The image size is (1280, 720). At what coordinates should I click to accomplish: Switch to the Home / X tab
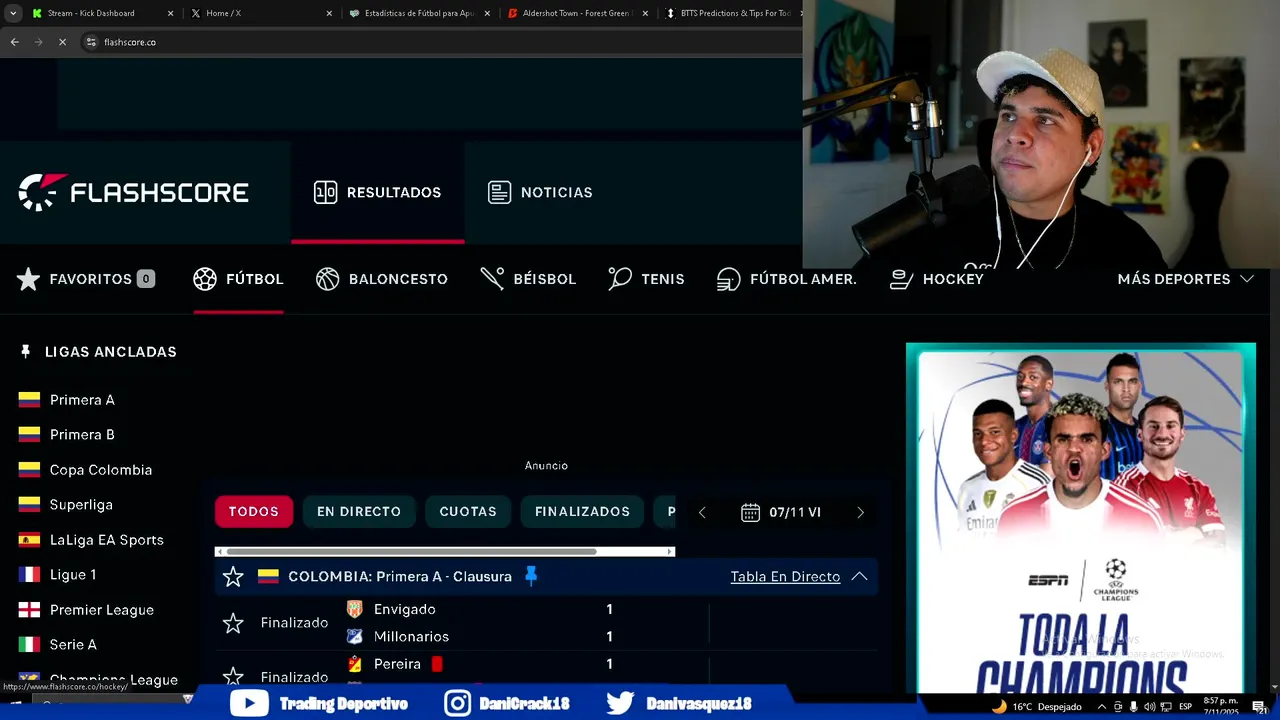(261, 13)
